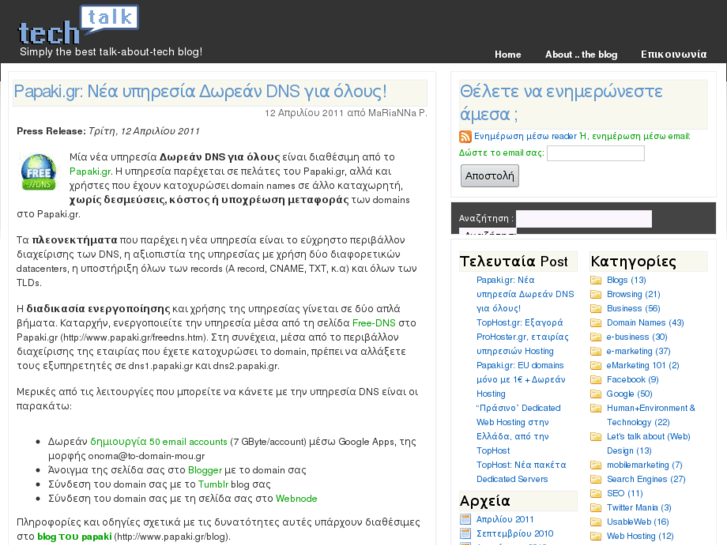727x545 pixels.
Task: Click folder icon beside Blogs (13)
Action: tap(596, 280)
